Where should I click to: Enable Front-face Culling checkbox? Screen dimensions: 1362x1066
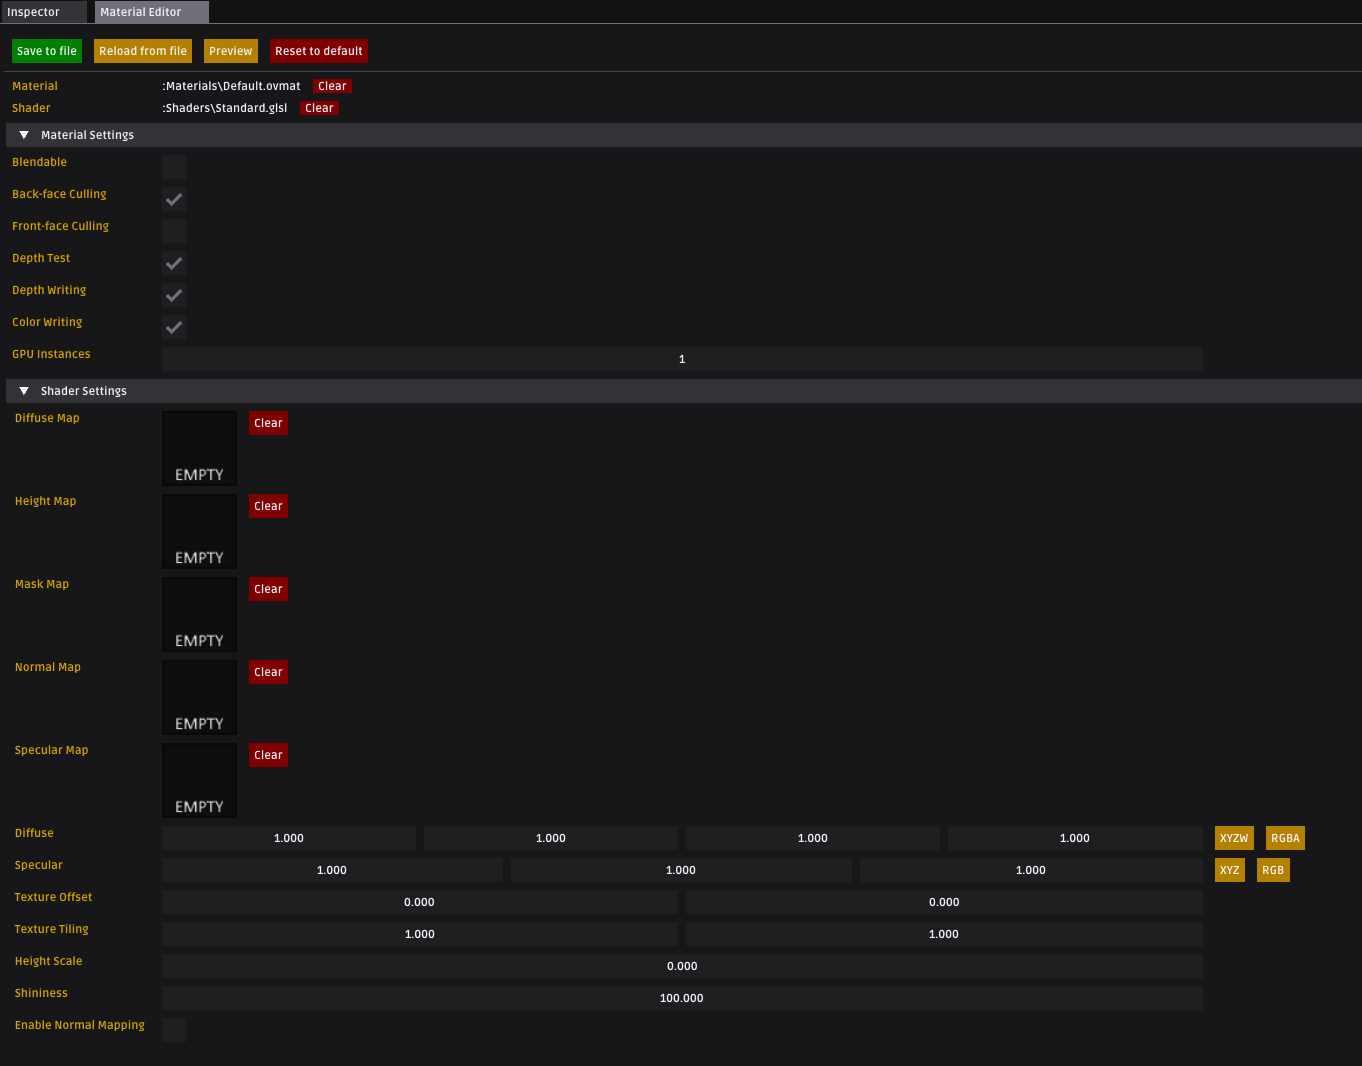tap(174, 231)
